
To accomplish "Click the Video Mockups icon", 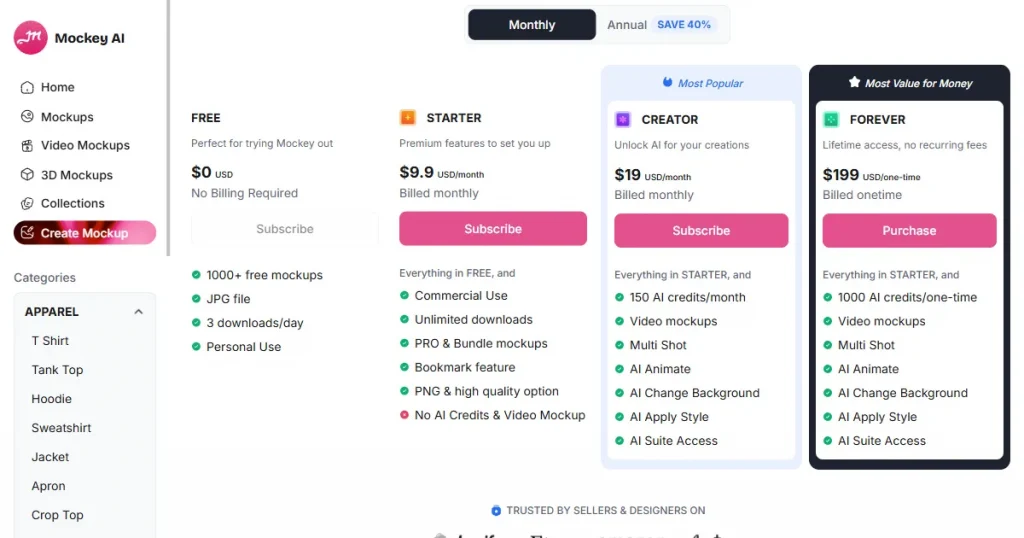I will tap(27, 146).
